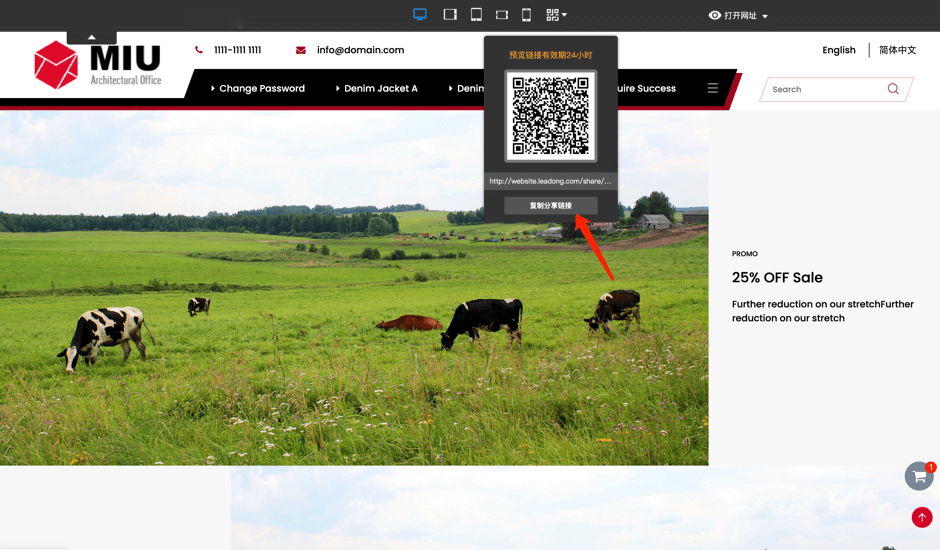Switch to mobile landscape preview
The image size is (940, 550).
click(502, 15)
